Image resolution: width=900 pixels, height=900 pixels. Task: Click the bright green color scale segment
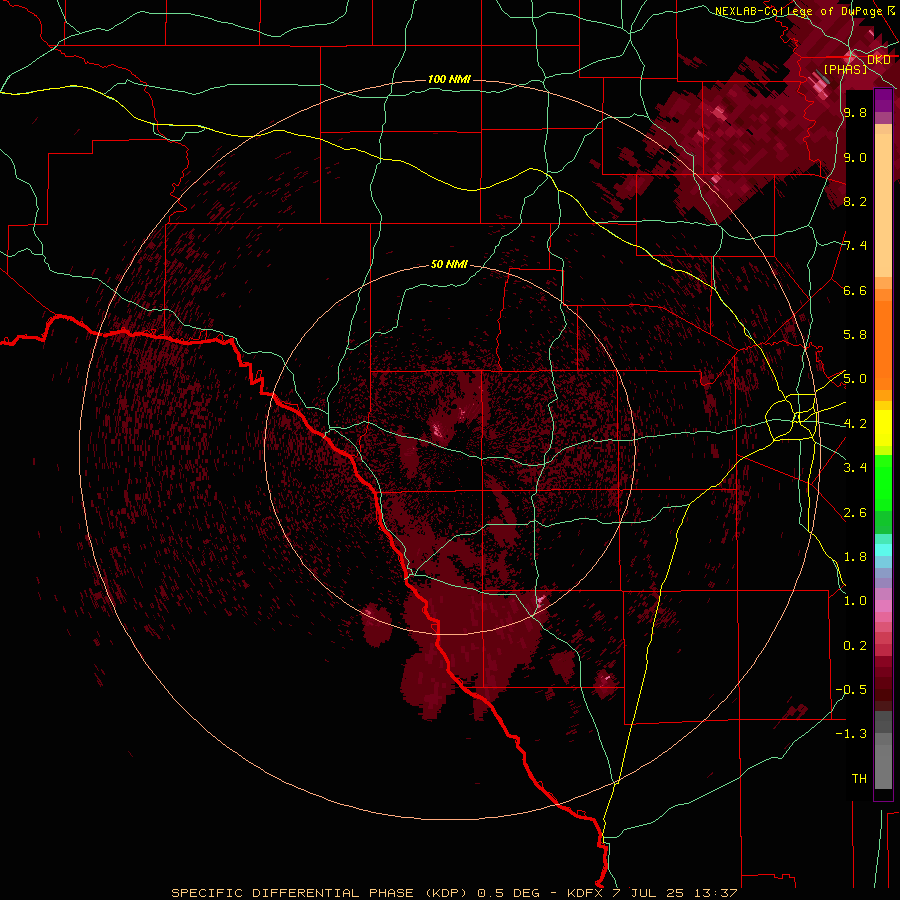click(883, 483)
